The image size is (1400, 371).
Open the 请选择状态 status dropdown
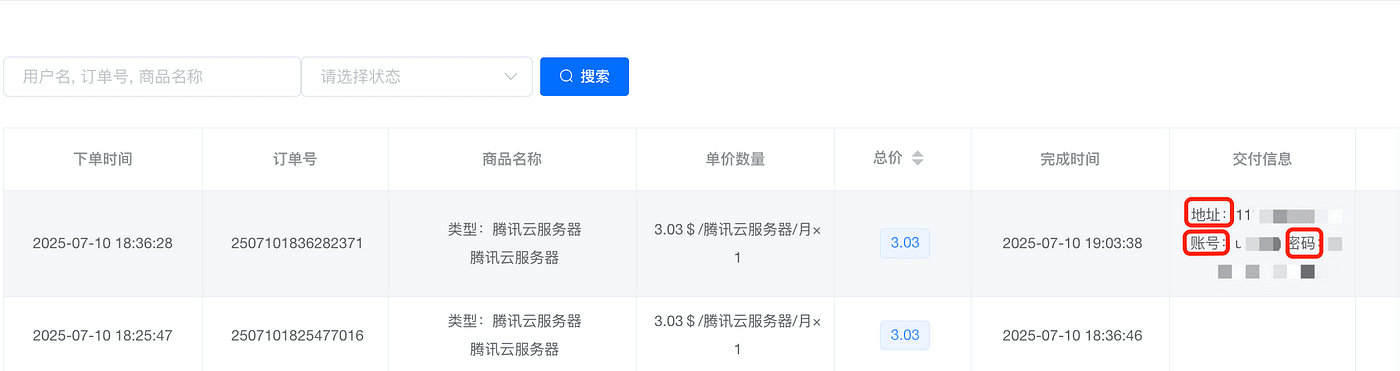click(416, 76)
